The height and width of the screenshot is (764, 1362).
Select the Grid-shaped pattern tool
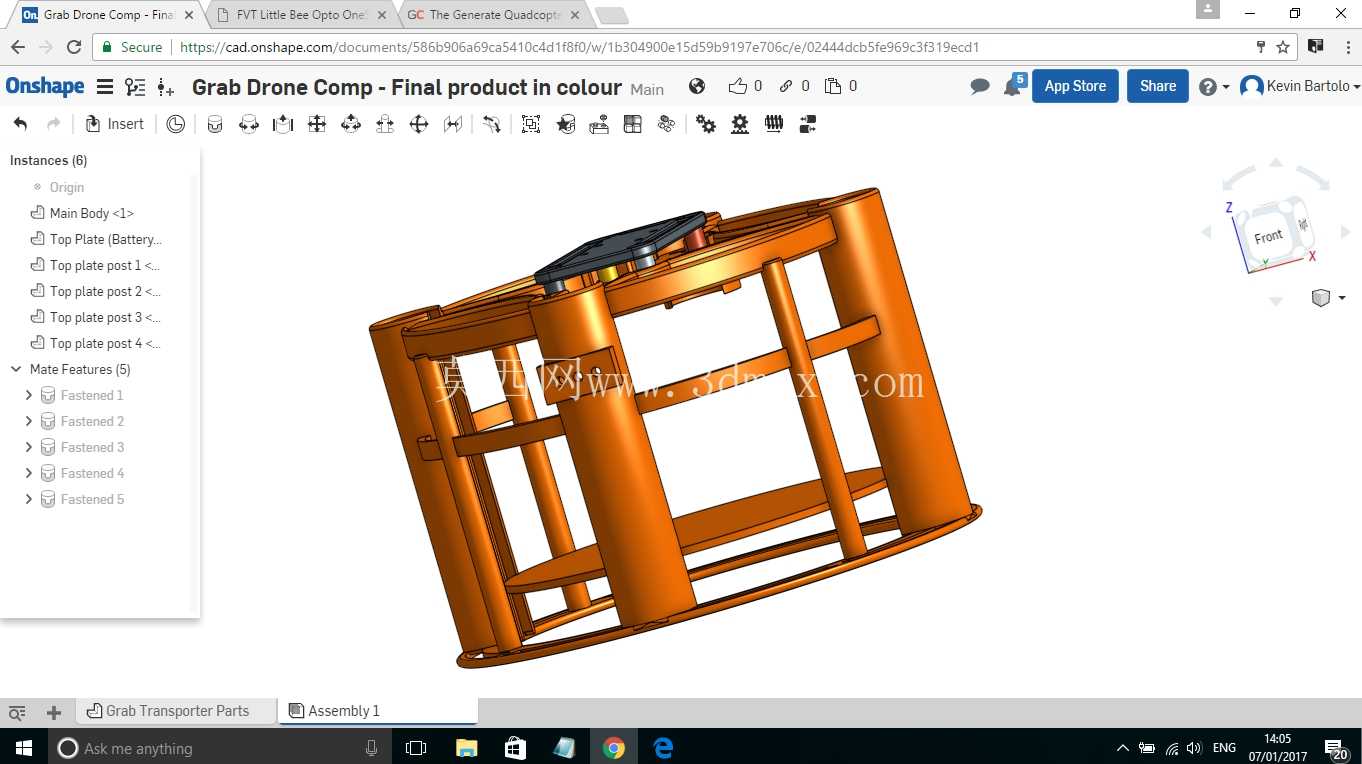point(632,124)
